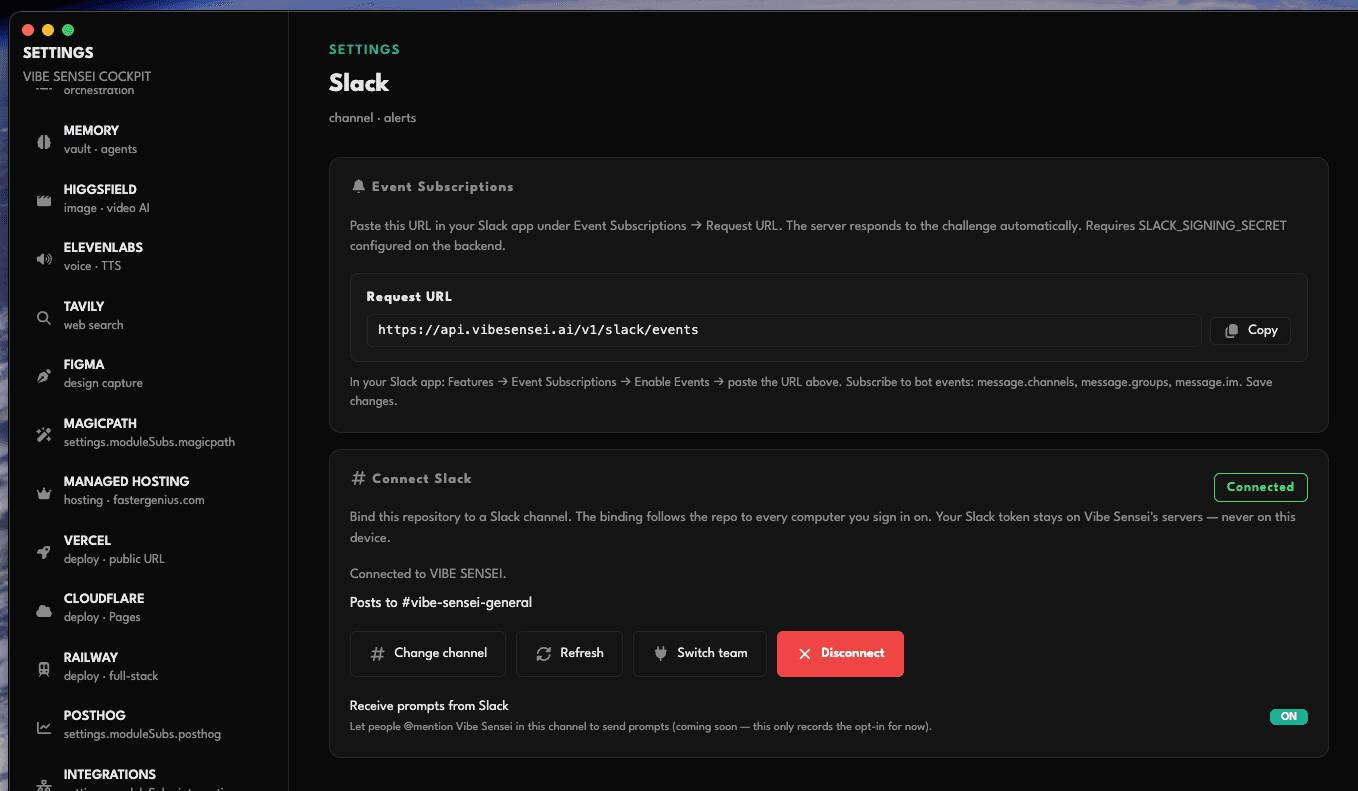Screen dimensions: 1358x791
Task: Click 'Connected to VIBE SENSEI.' text
Action: point(427,574)
